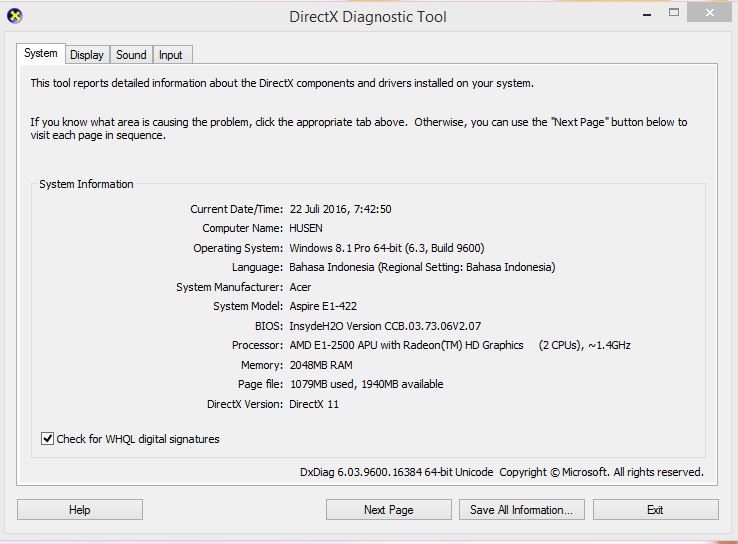Click the Operating System label

tap(238, 248)
